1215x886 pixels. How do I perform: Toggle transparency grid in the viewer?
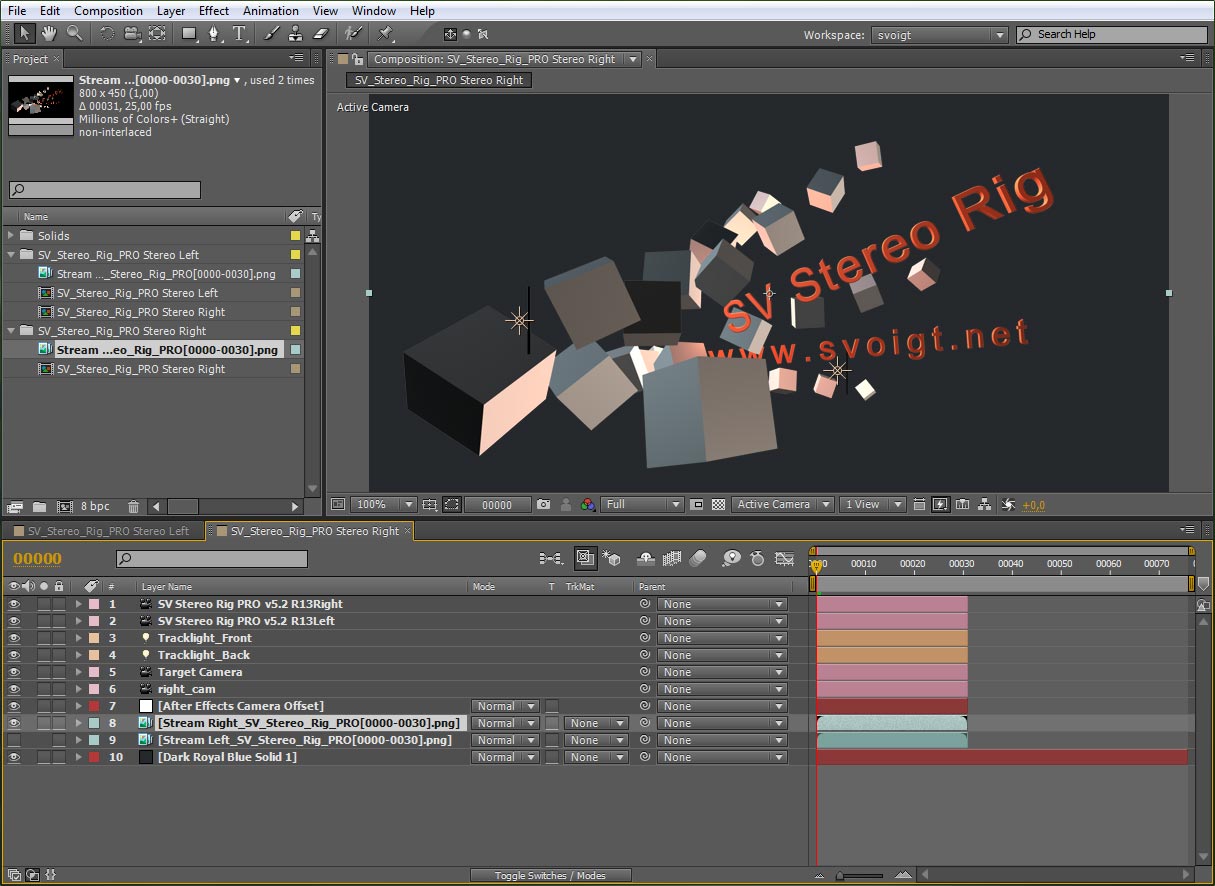pos(718,505)
